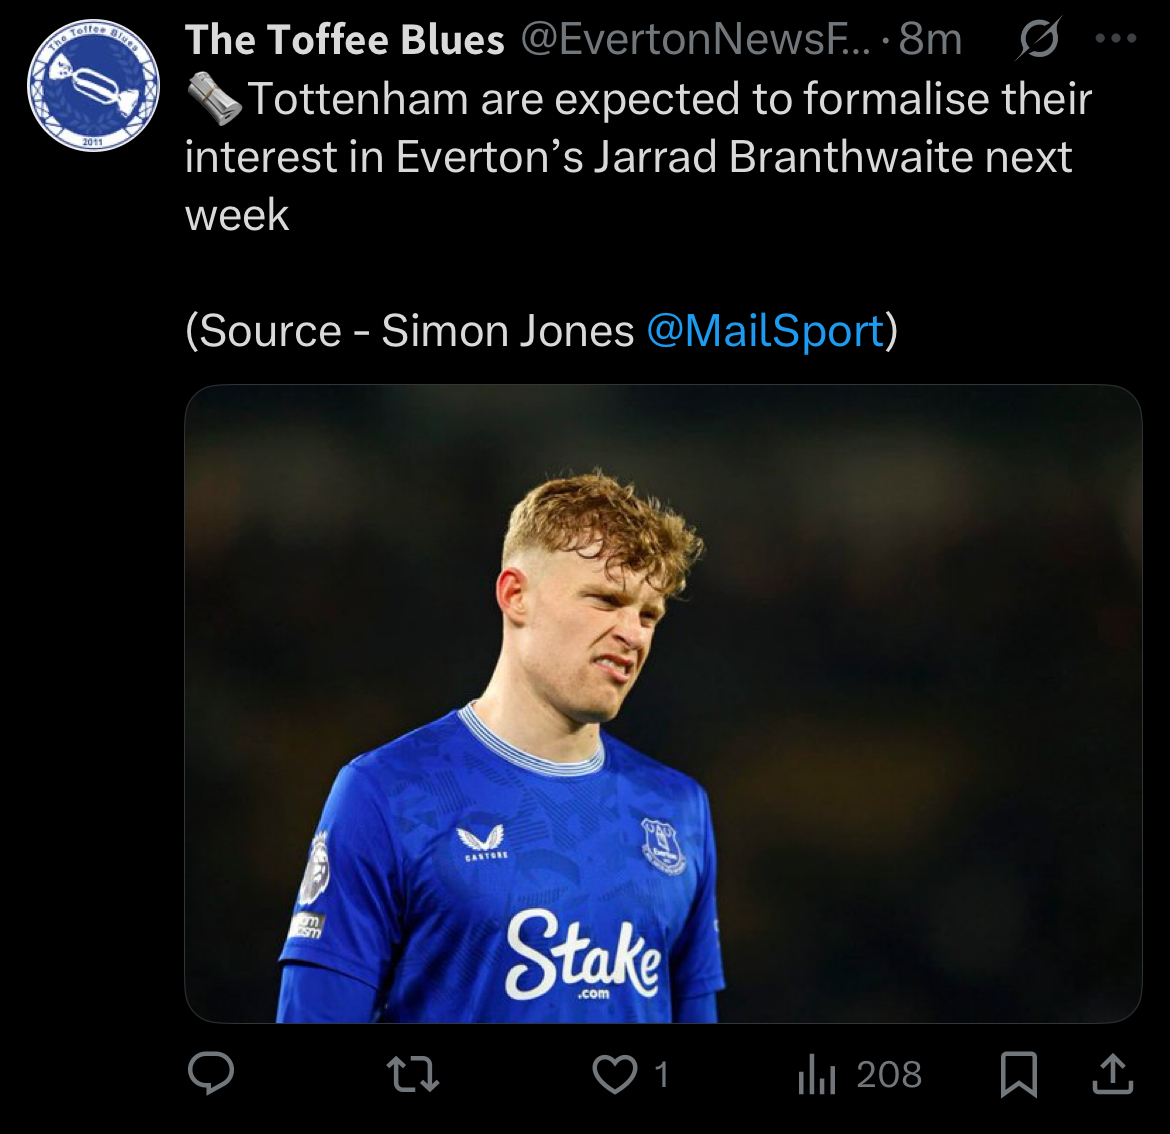Screen dimensions: 1170x1134
Task: Bookmark this tweet
Action: (x=1018, y=1074)
